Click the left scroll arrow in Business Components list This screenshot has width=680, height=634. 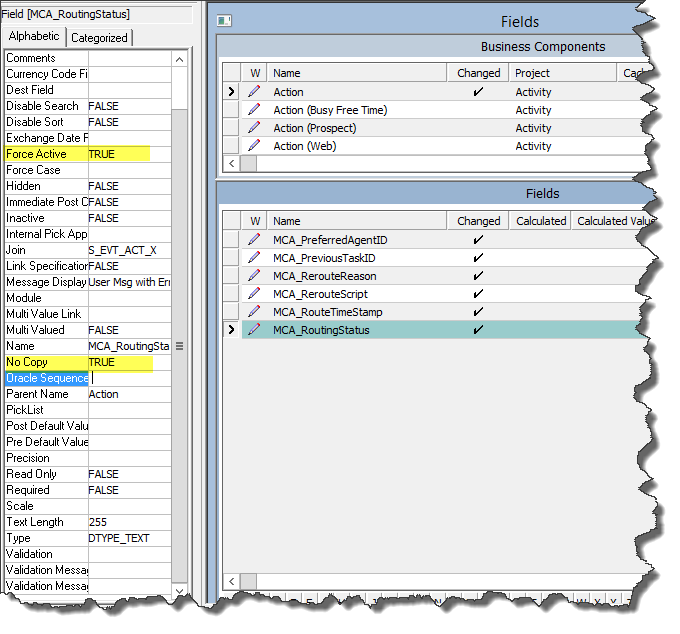pyautogui.click(x=231, y=163)
